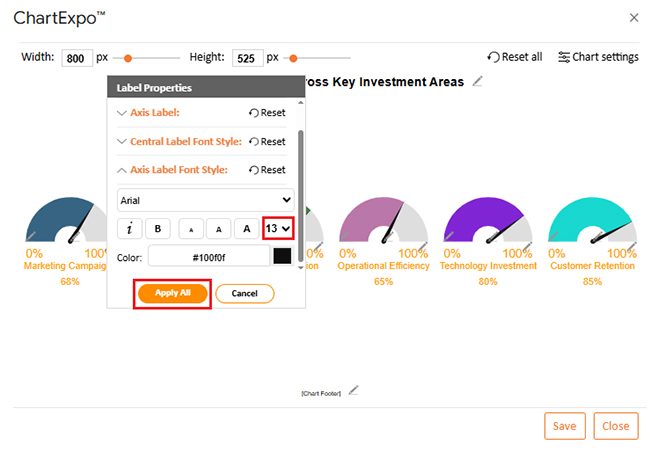650x459 pixels.
Task: Toggle bold text formatting
Action: (159, 229)
